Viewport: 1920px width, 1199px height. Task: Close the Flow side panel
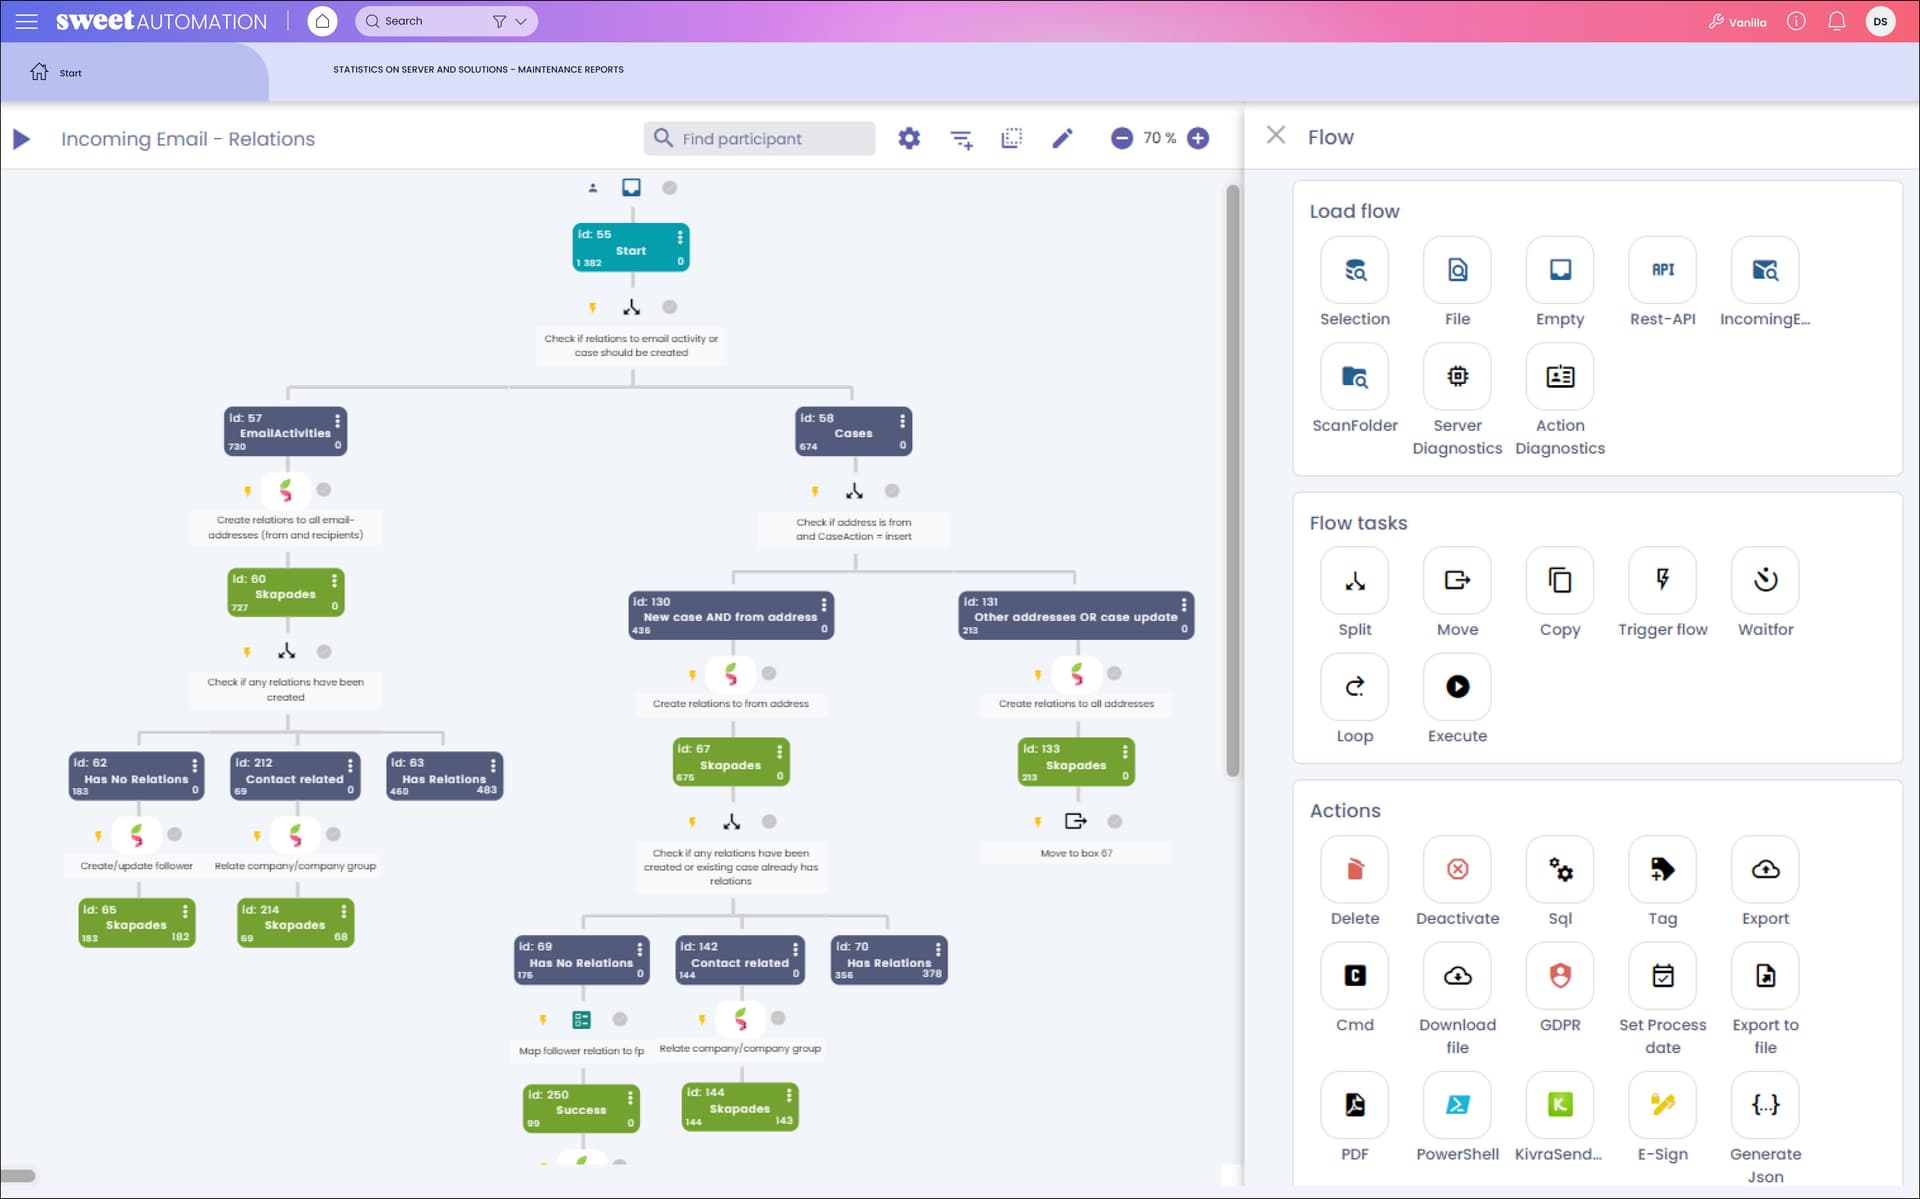pyautogui.click(x=1276, y=135)
